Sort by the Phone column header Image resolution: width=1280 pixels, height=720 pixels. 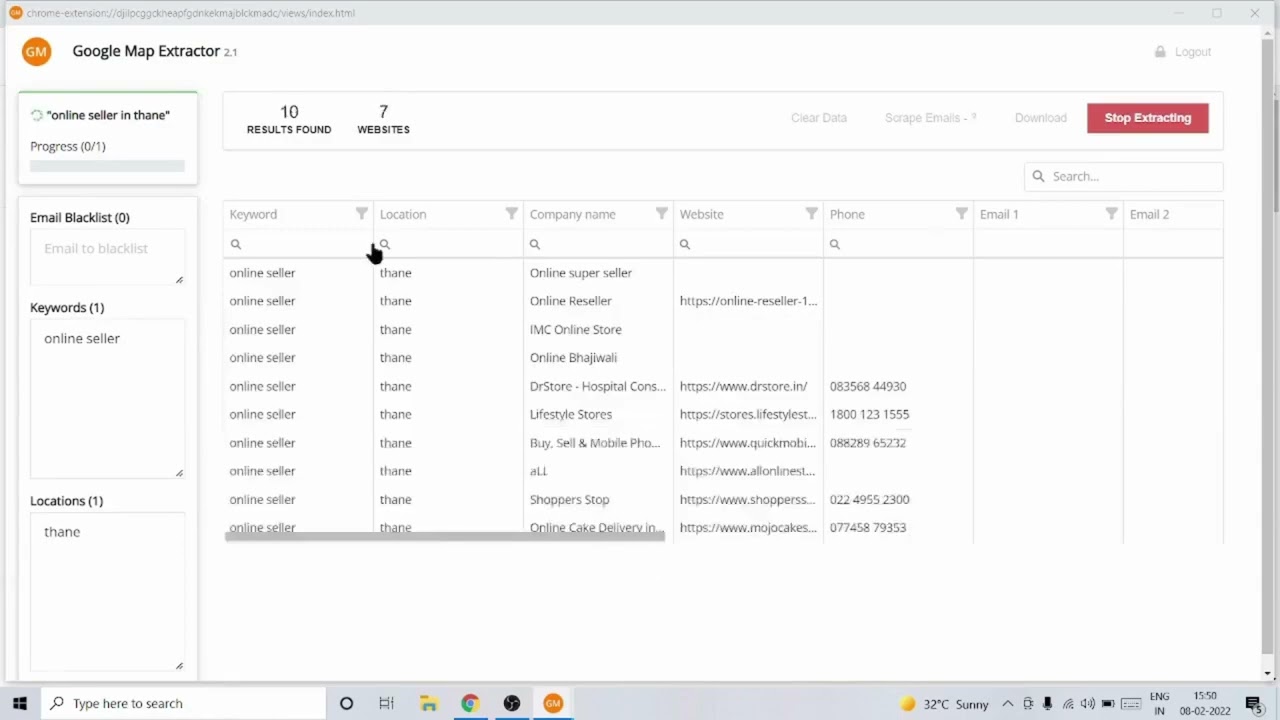(847, 214)
